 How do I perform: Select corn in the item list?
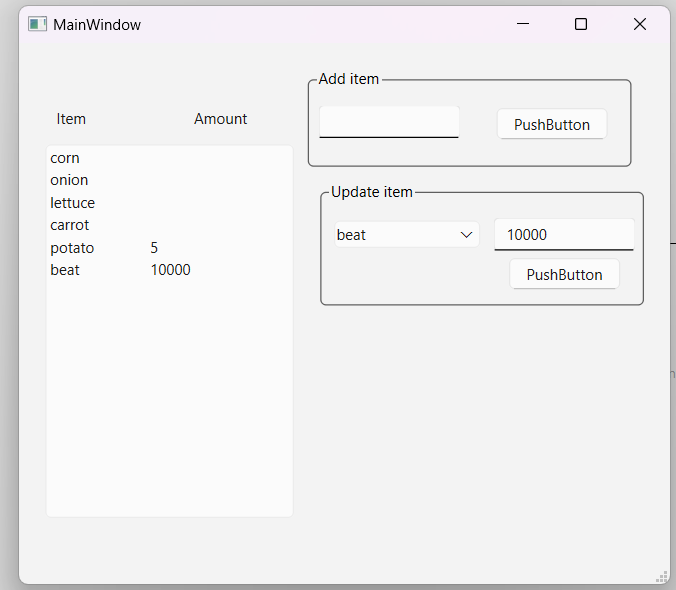[x=65, y=158]
